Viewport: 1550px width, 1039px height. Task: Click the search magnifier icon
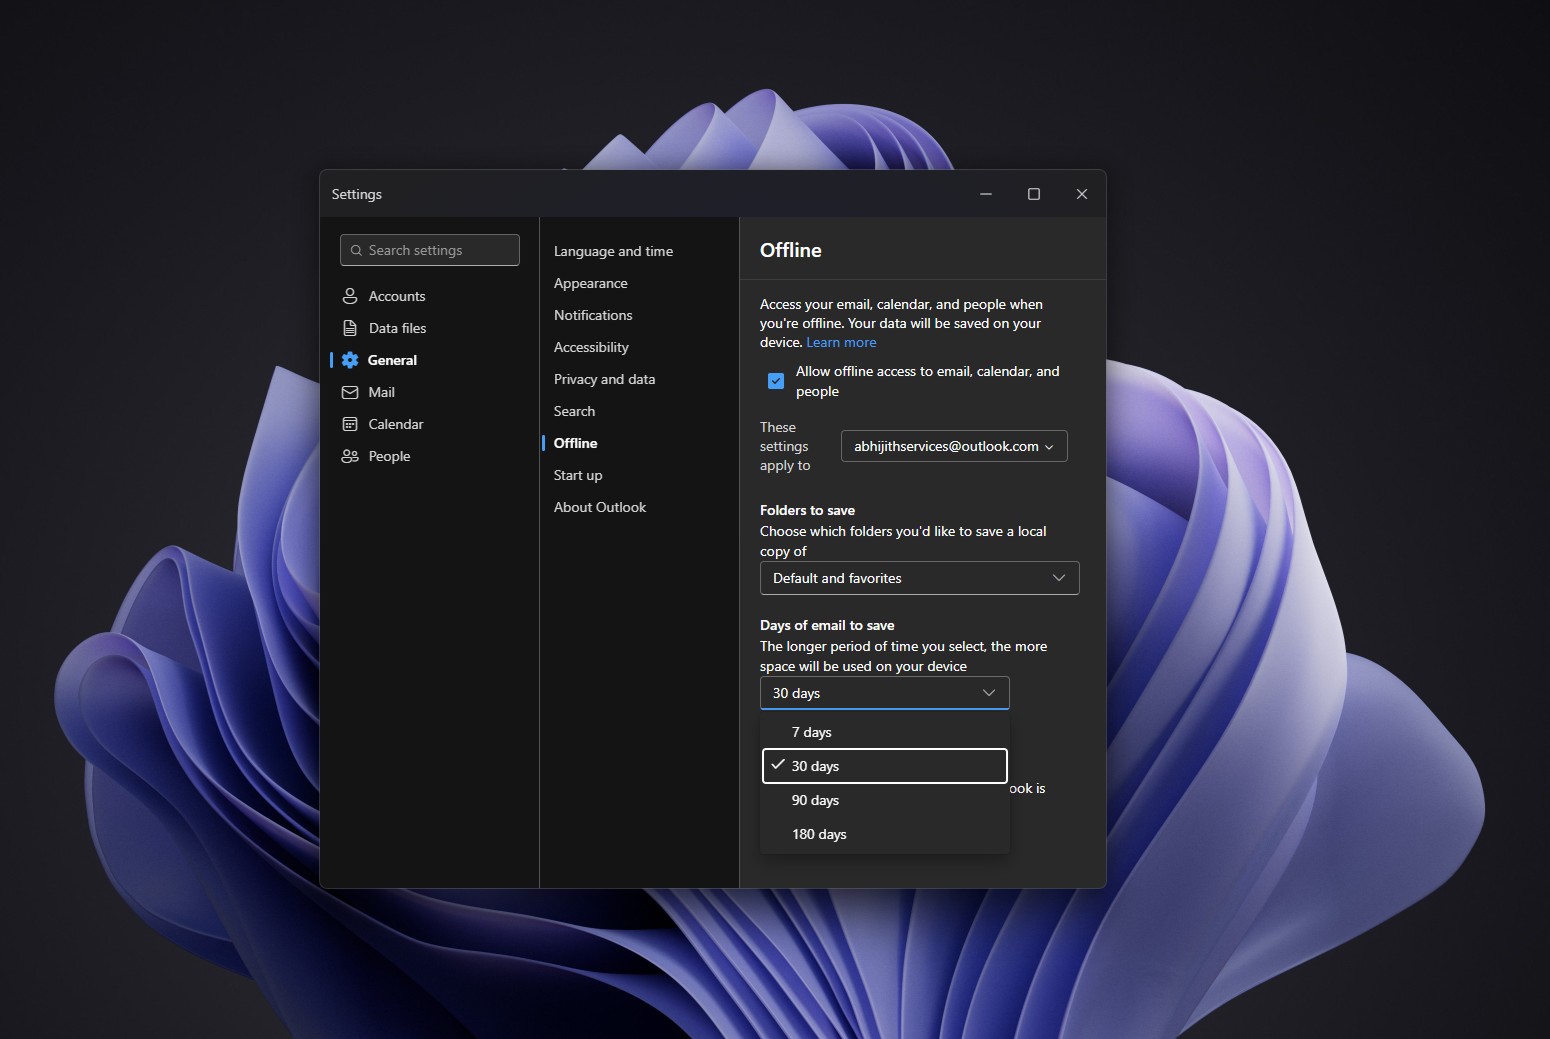356,250
